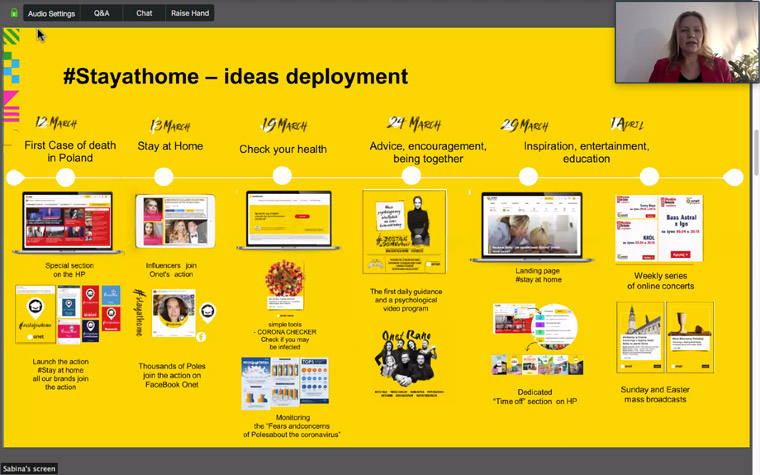Click the 29 March timeline marker dot
This screenshot has height=475, width=760.
(x=528, y=176)
